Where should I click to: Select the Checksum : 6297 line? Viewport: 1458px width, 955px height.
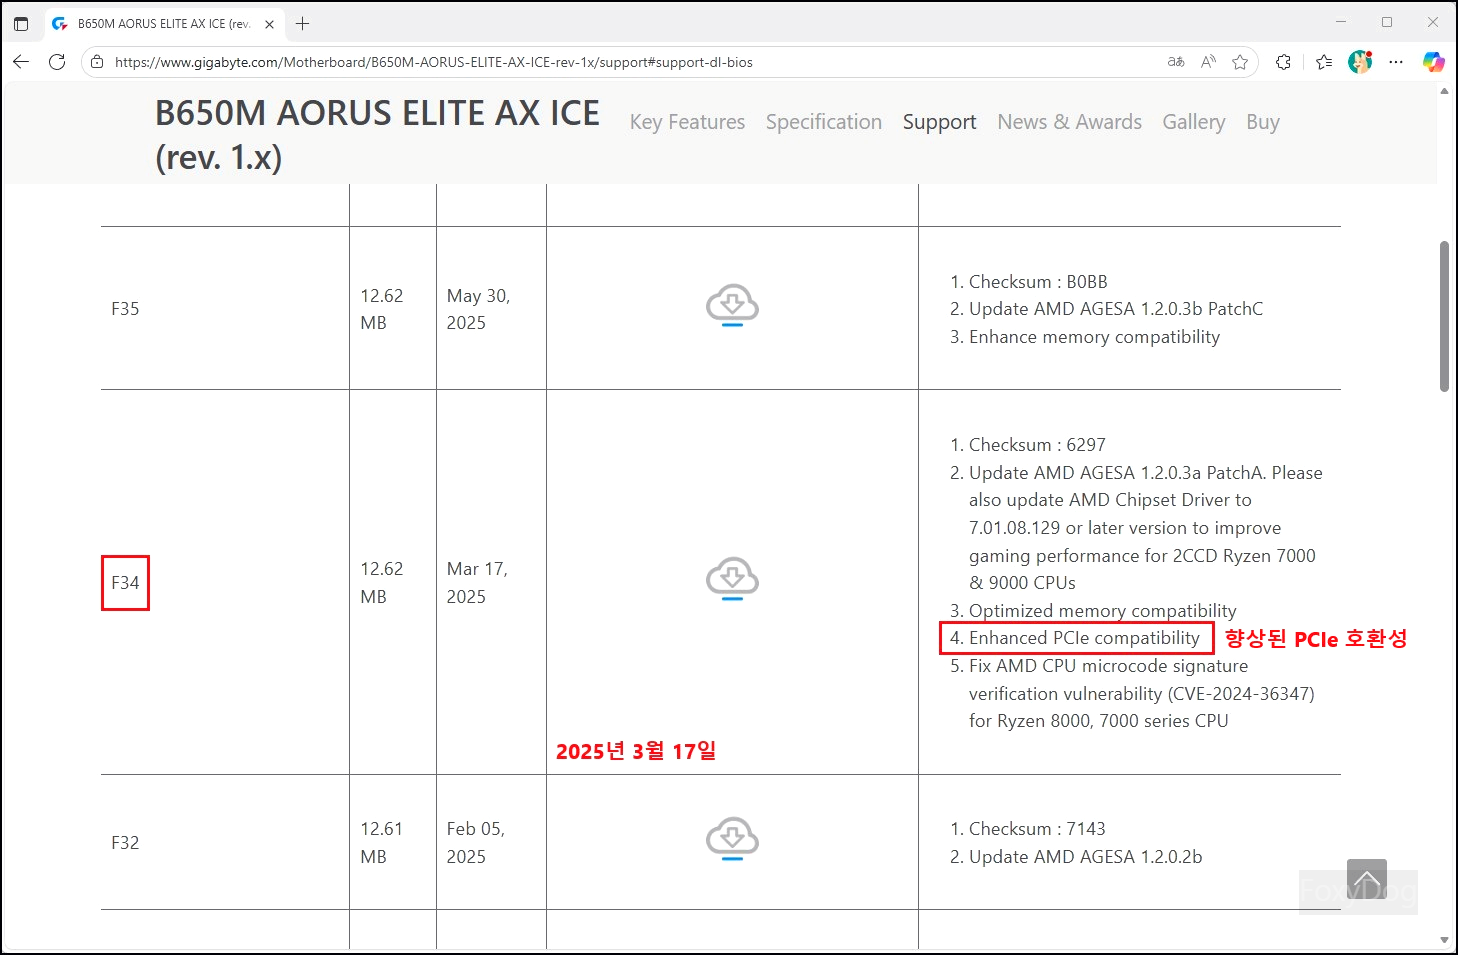pyautogui.click(x=1037, y=445)
